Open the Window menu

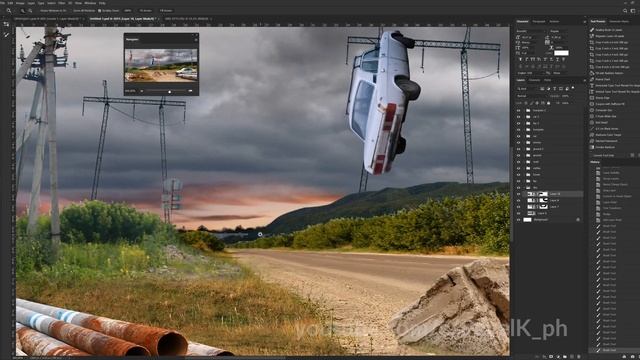[90, 3]
